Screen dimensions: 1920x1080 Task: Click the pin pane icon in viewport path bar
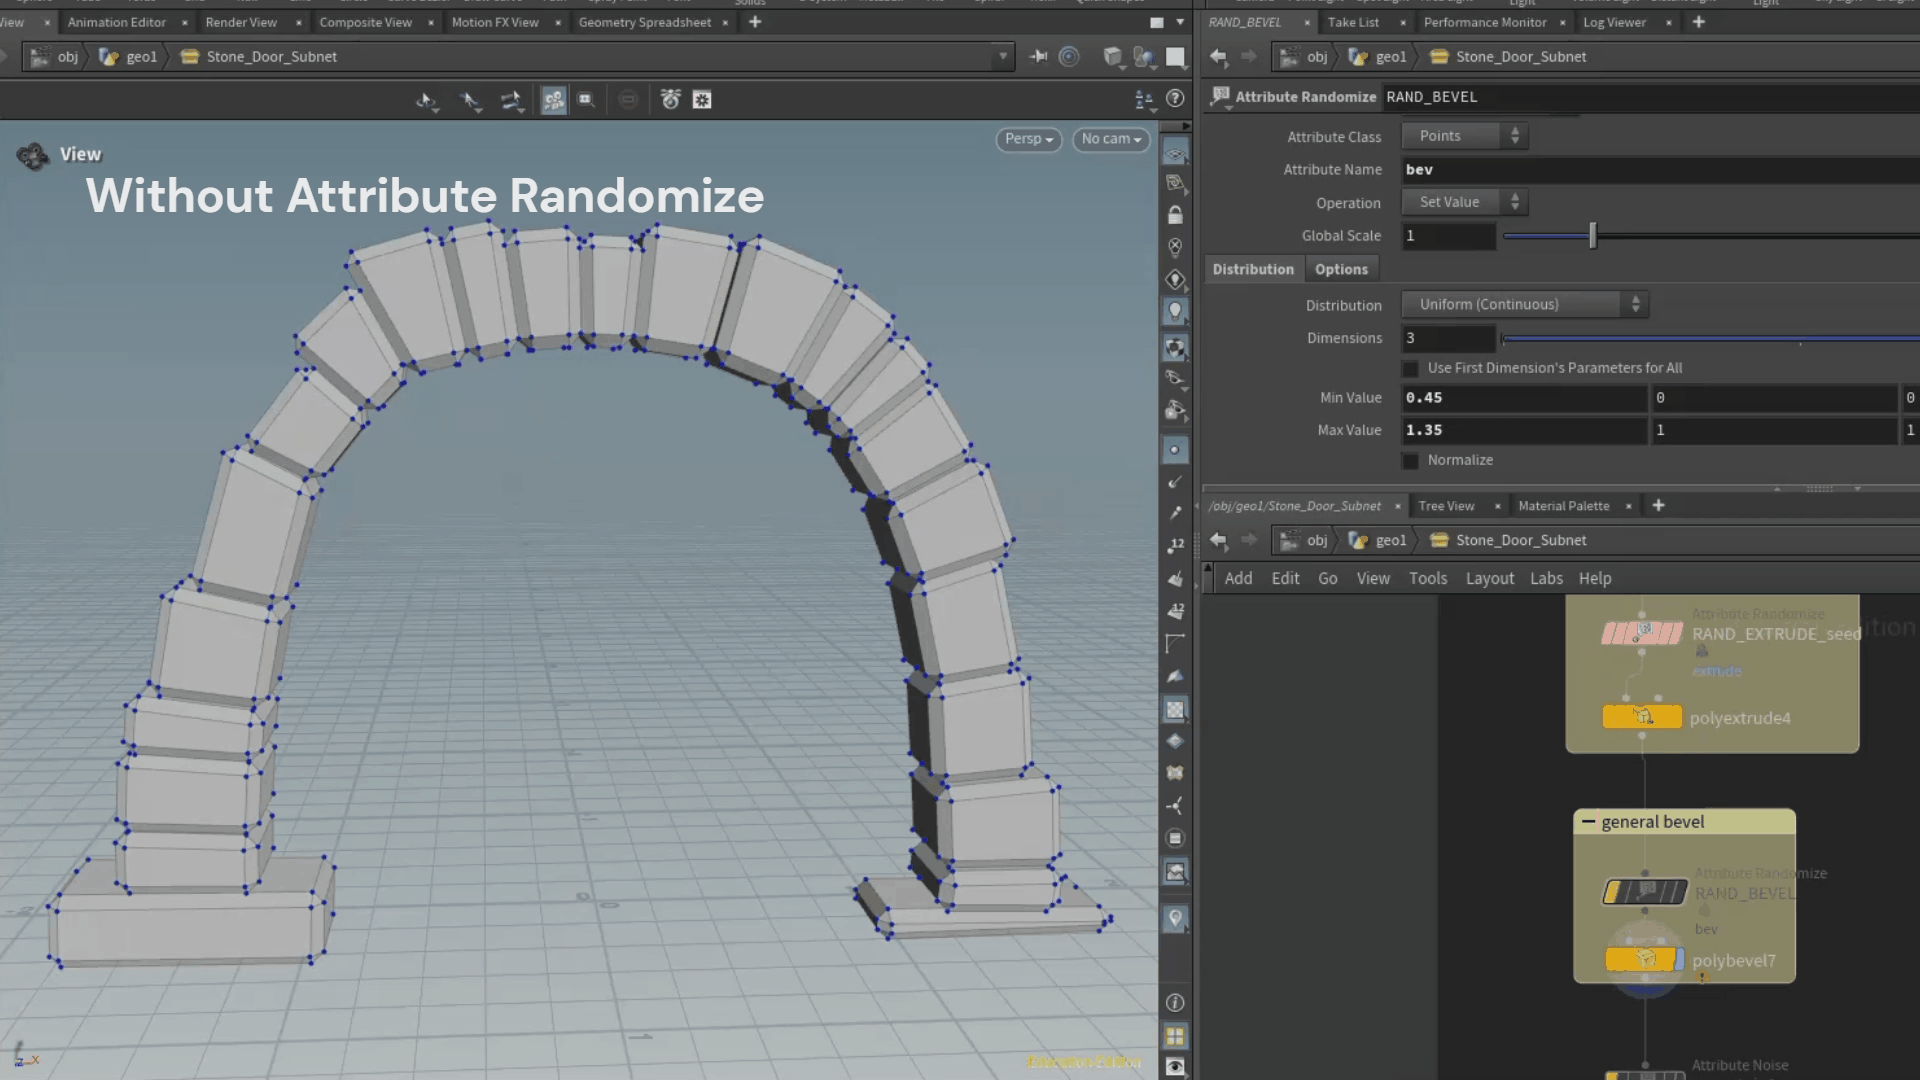(1038, 57)
